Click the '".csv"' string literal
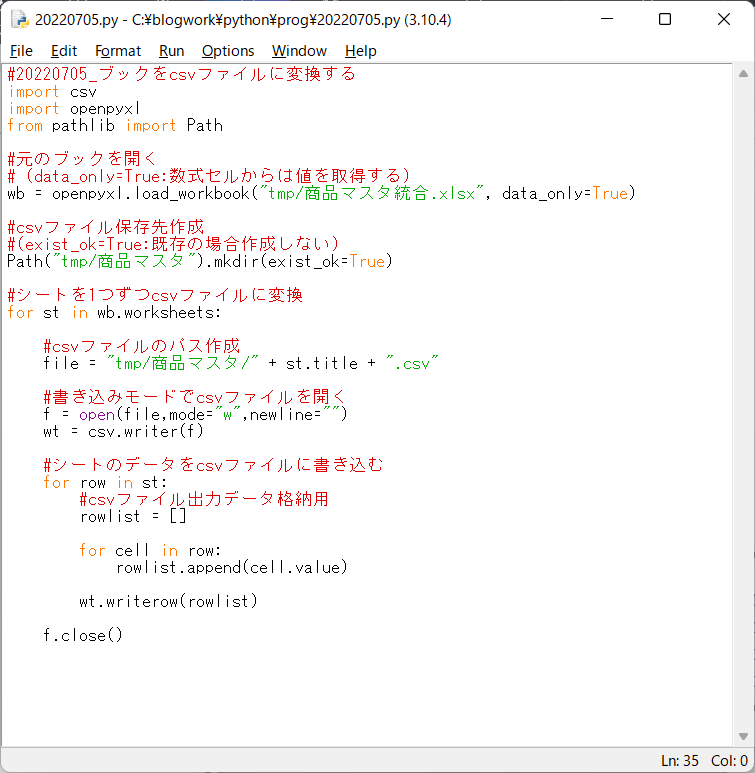The image size is (755, 773). tap(412, 363)
